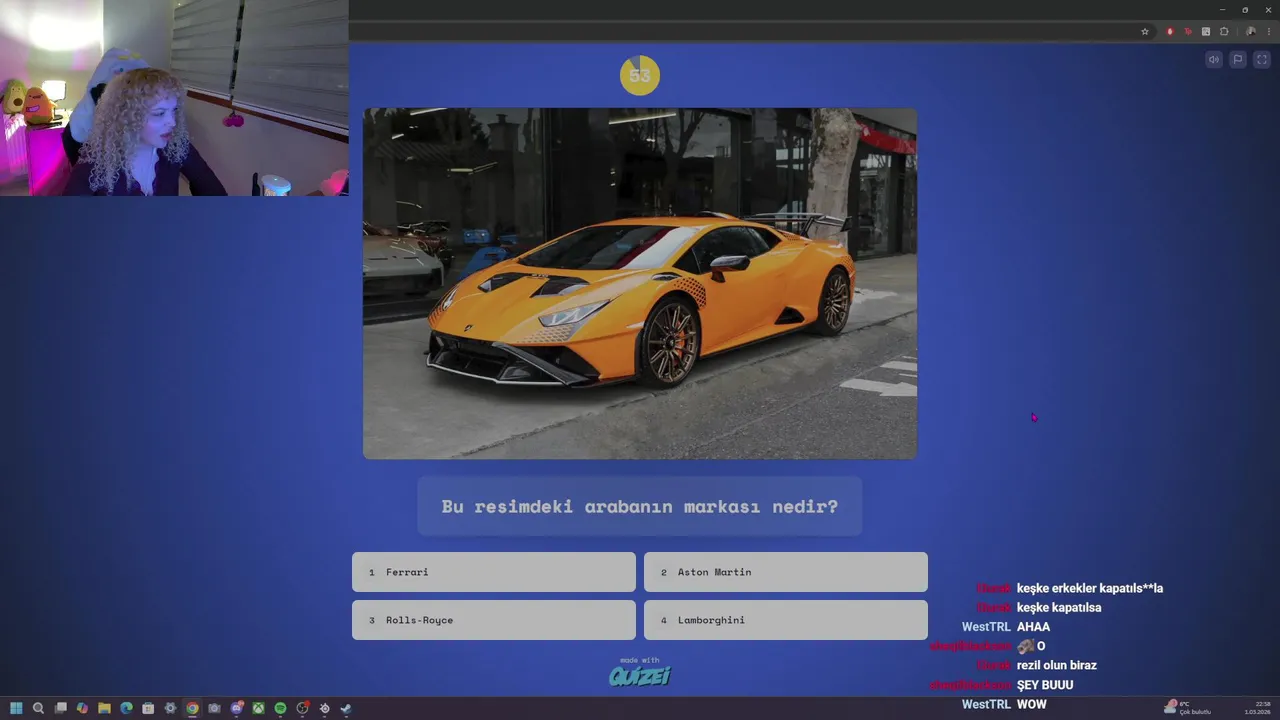Open Windows Settings gear on taskbar
This screenshot has width=1280, height=720.
(x=170, y=708)
